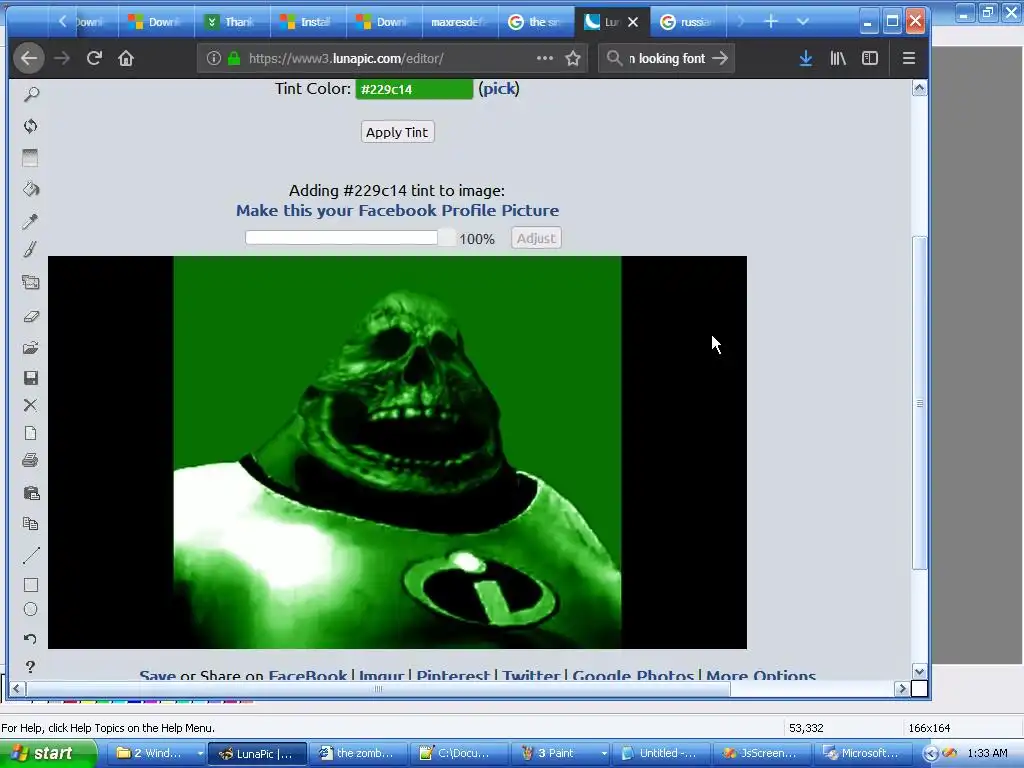Image resolution: width=1024 pixels, height=768 pixels.
Task: Click the More Options link
Action: point(761,675)
